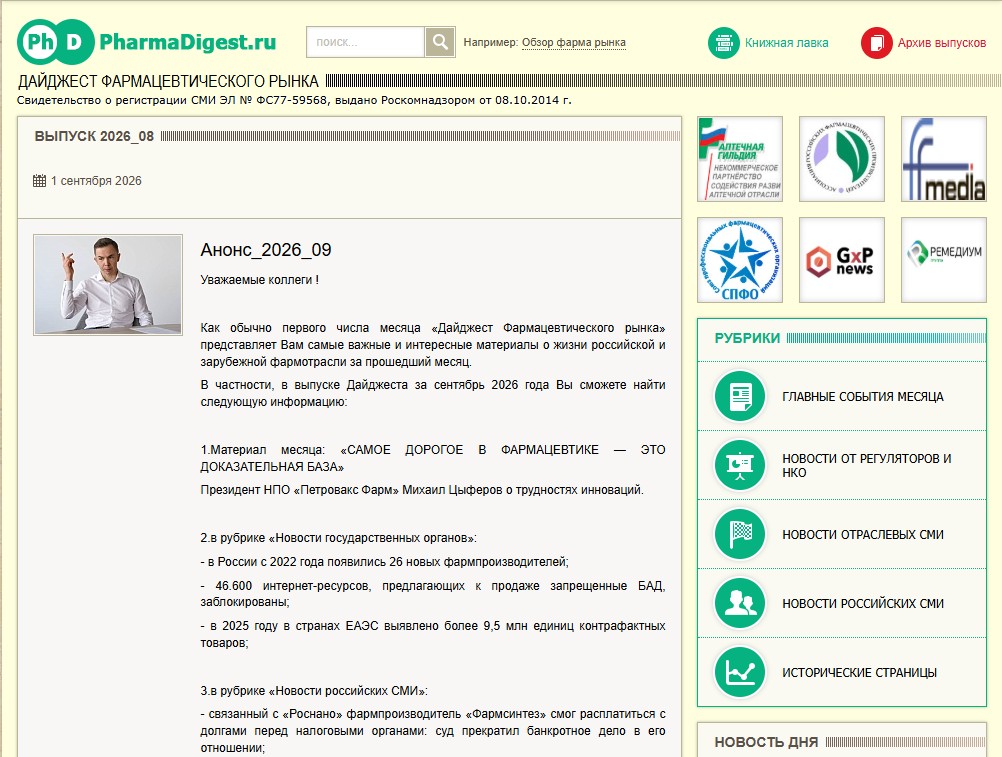
Task: Click the chart icon for Исторические страницы
Action: [x=740, y=672]
